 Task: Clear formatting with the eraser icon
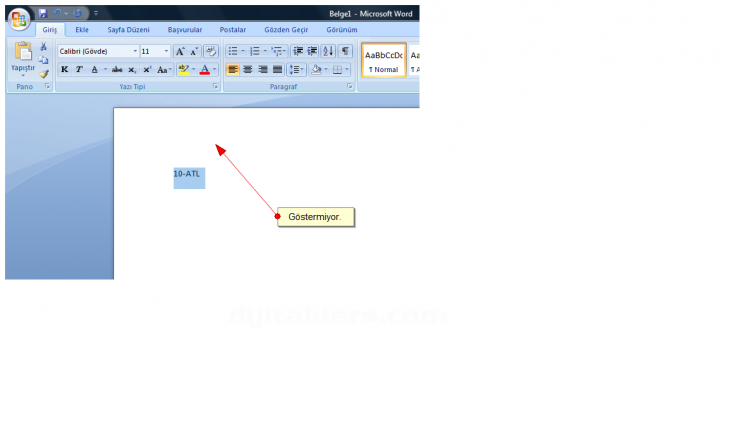coord(210,51)
